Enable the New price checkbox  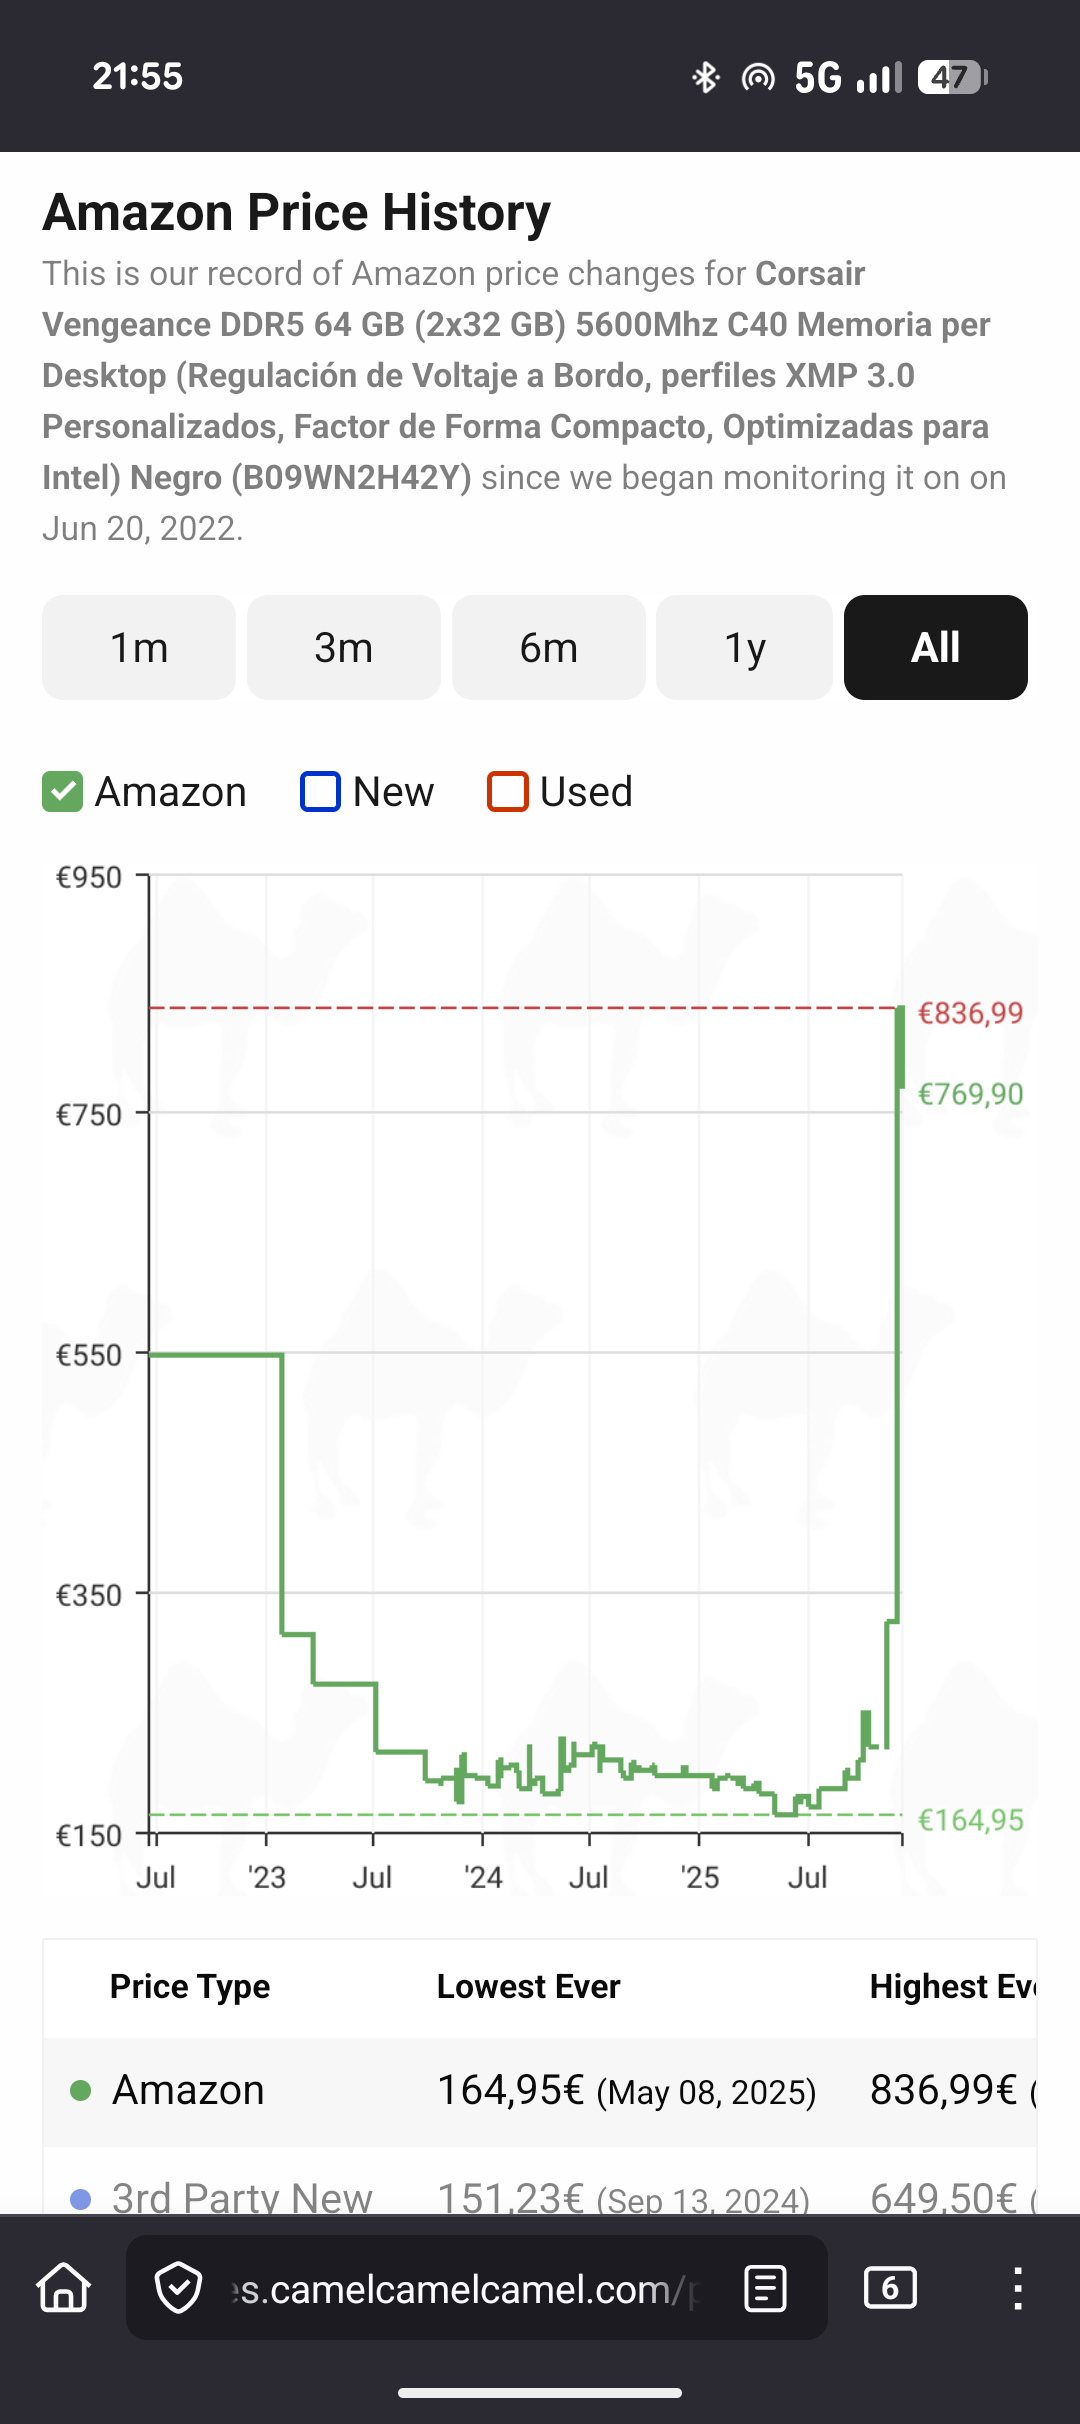(x=321, y=792)
